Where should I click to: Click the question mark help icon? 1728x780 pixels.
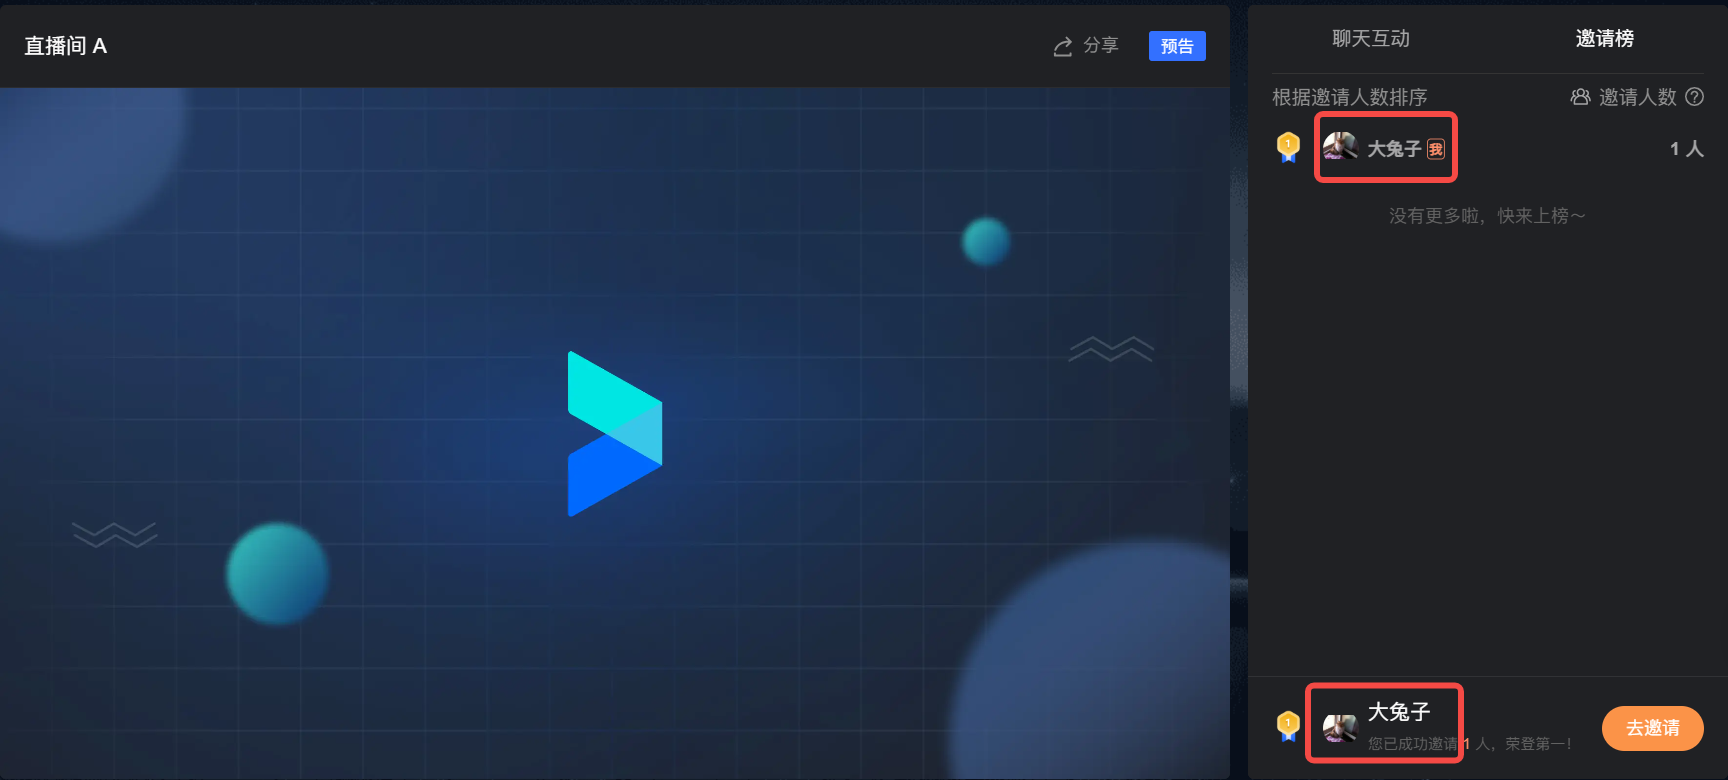[x=1694, y=97]
